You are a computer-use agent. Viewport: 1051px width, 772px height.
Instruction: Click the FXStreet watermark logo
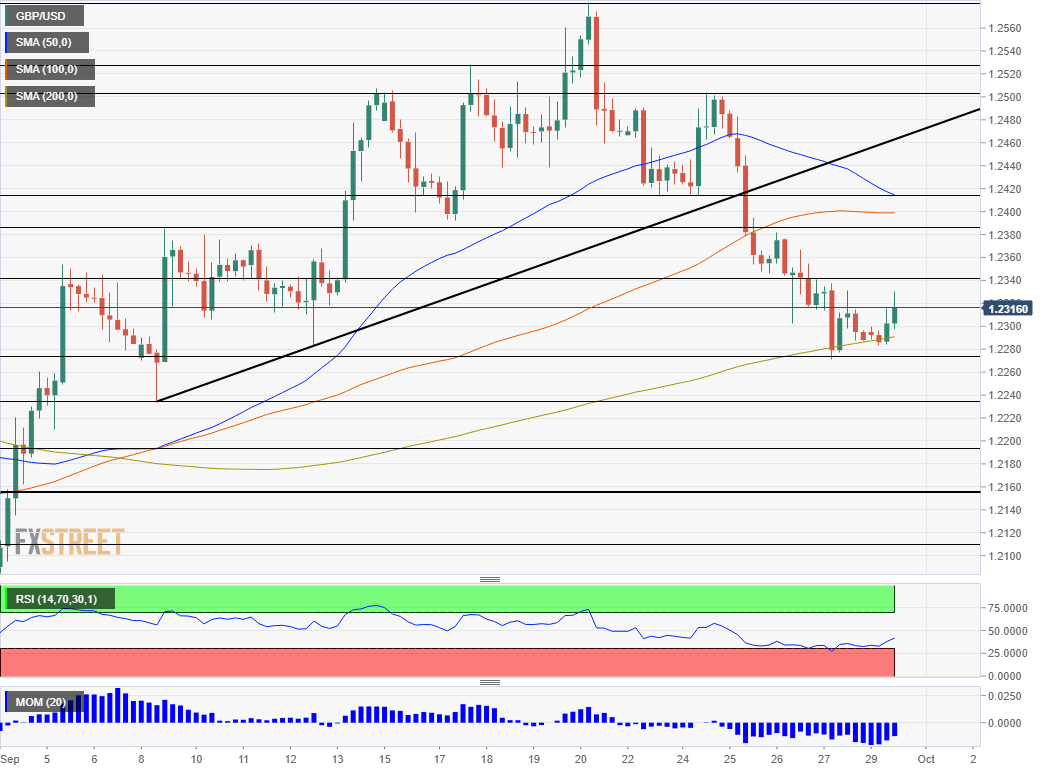(70, 542)
